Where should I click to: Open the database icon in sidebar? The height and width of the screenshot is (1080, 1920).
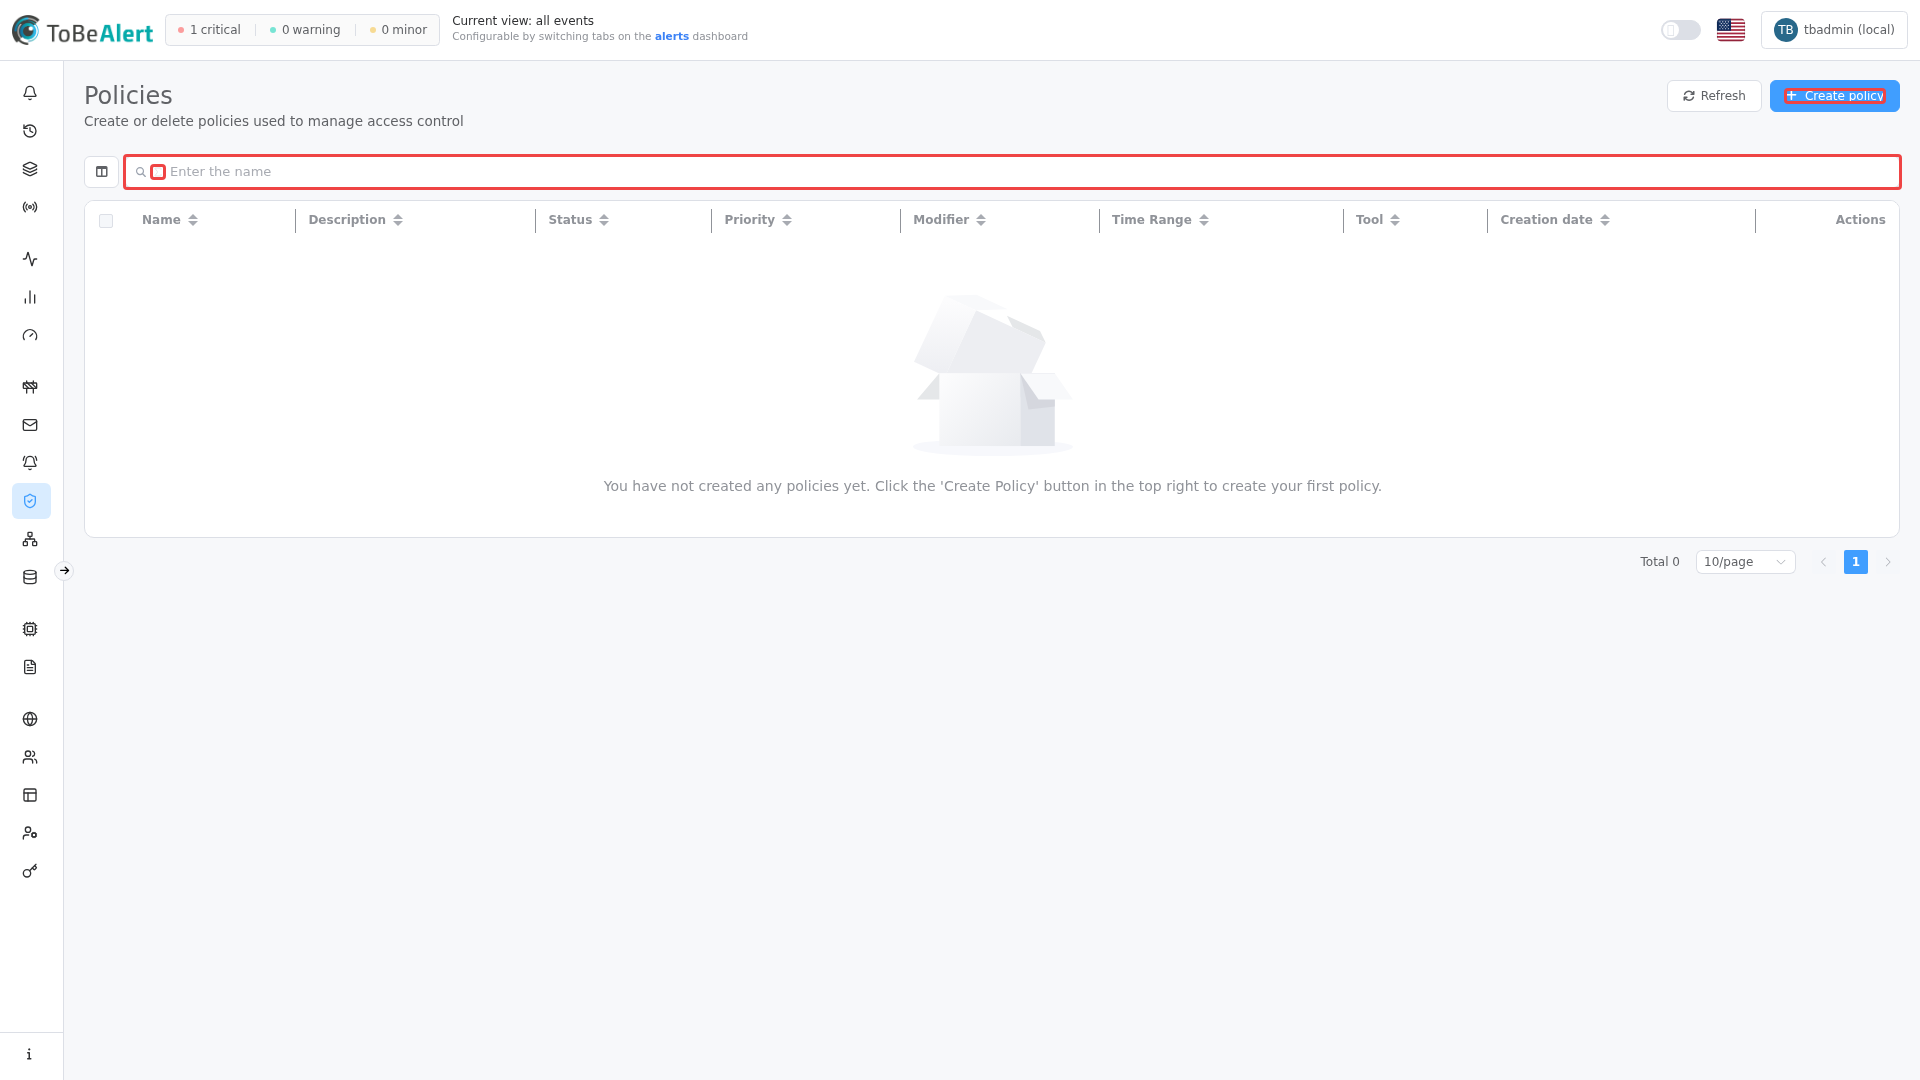(x=30, y=577)
